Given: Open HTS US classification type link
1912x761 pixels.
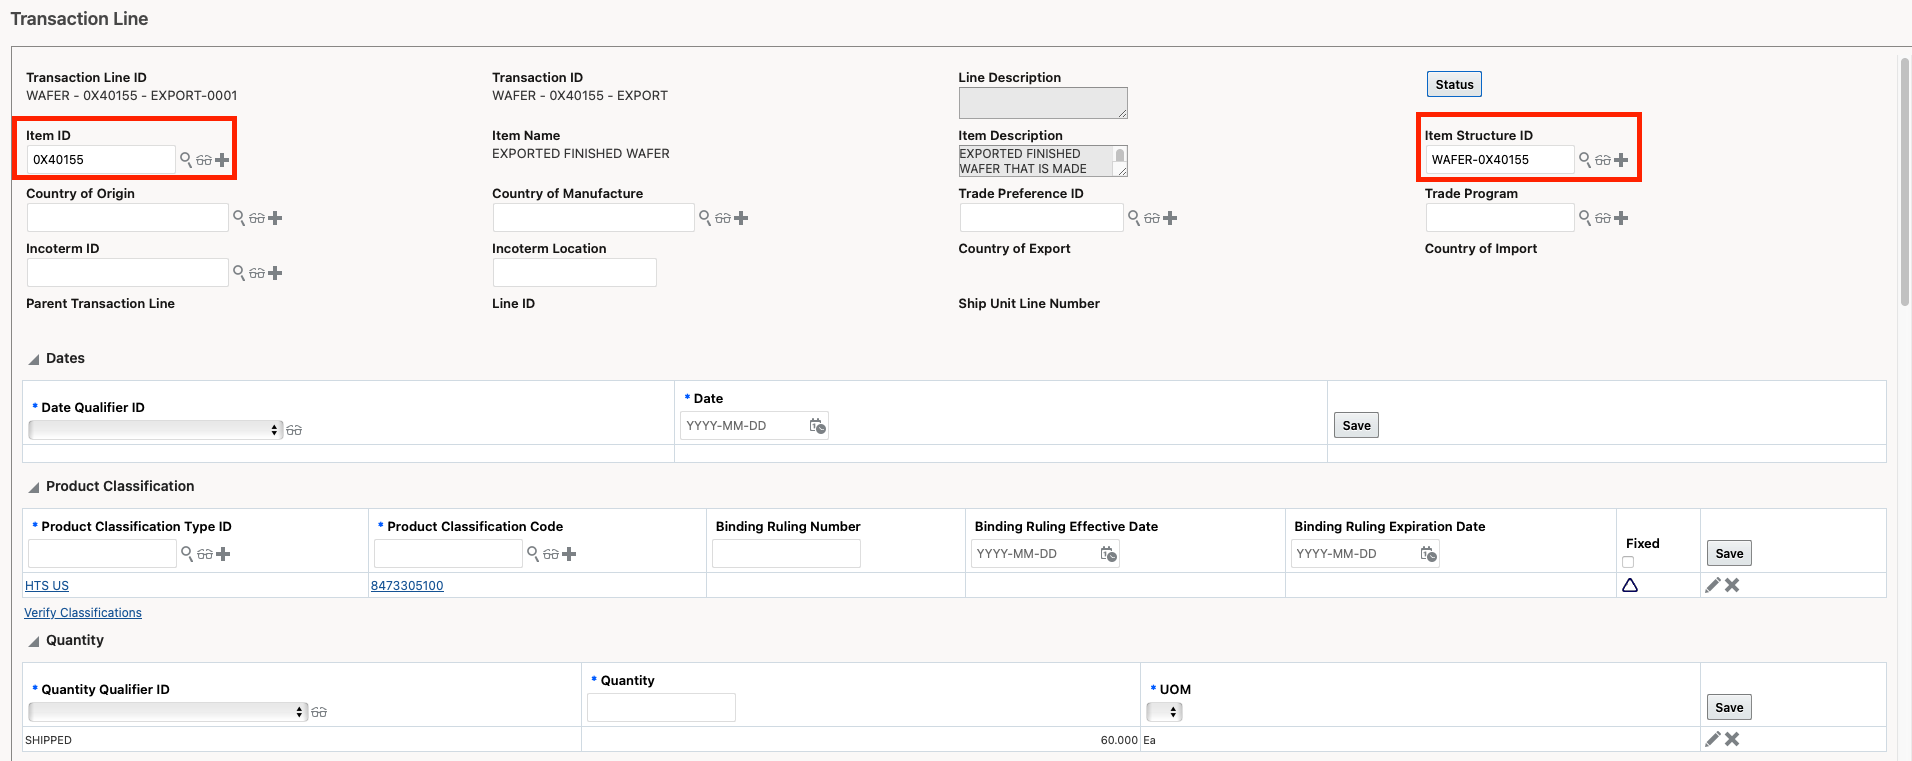Looking at the screenshot, I should [47, 586].
